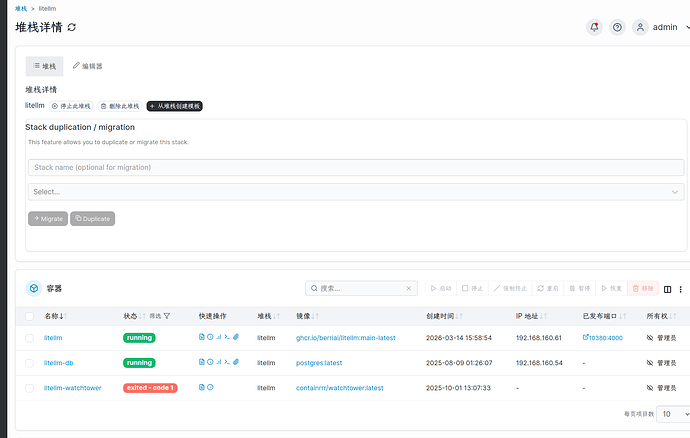Open logs icon for litellm-db container
The height and width of the screenshot is (438, 690).
202,362
